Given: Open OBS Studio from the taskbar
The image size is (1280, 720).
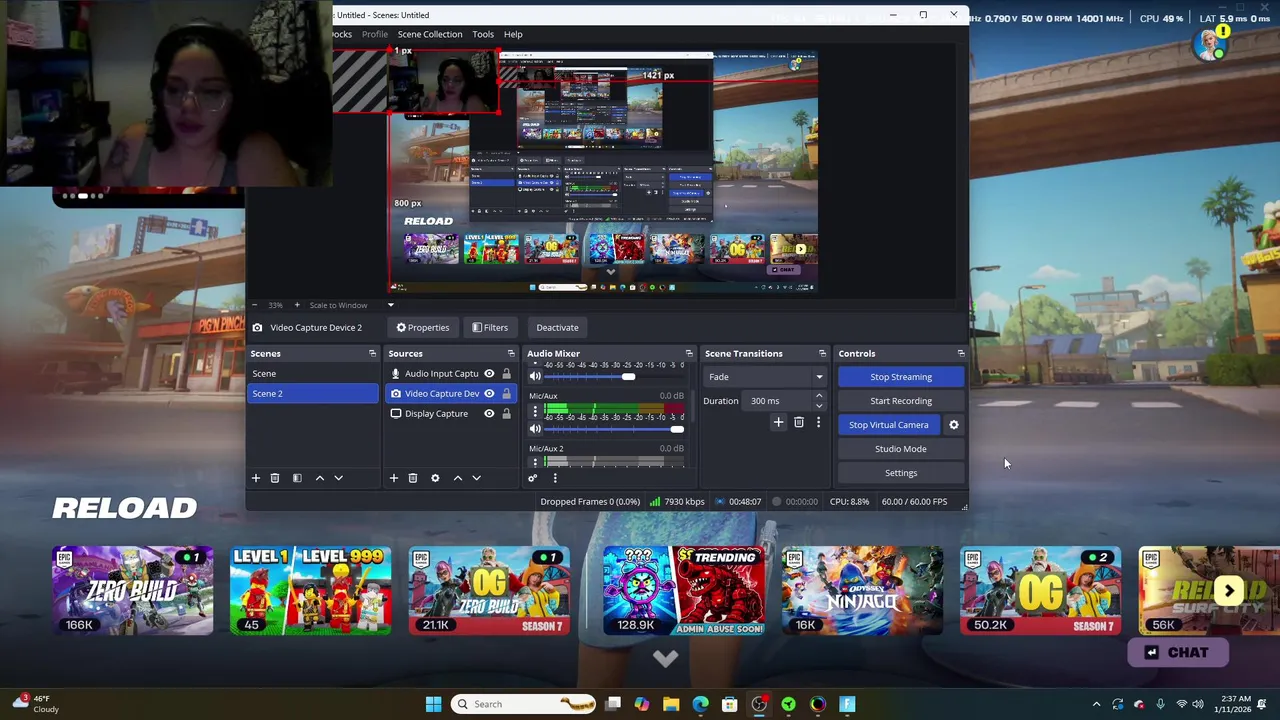Looking at the screenshot, I should coord(759,704).
